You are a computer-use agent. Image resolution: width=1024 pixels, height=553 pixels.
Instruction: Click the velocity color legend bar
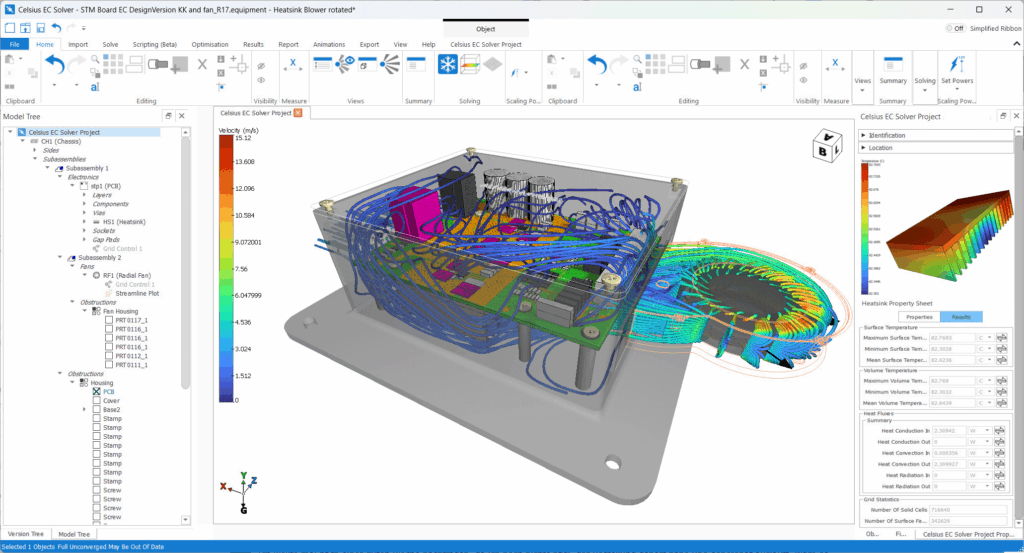tap(226, 268)
